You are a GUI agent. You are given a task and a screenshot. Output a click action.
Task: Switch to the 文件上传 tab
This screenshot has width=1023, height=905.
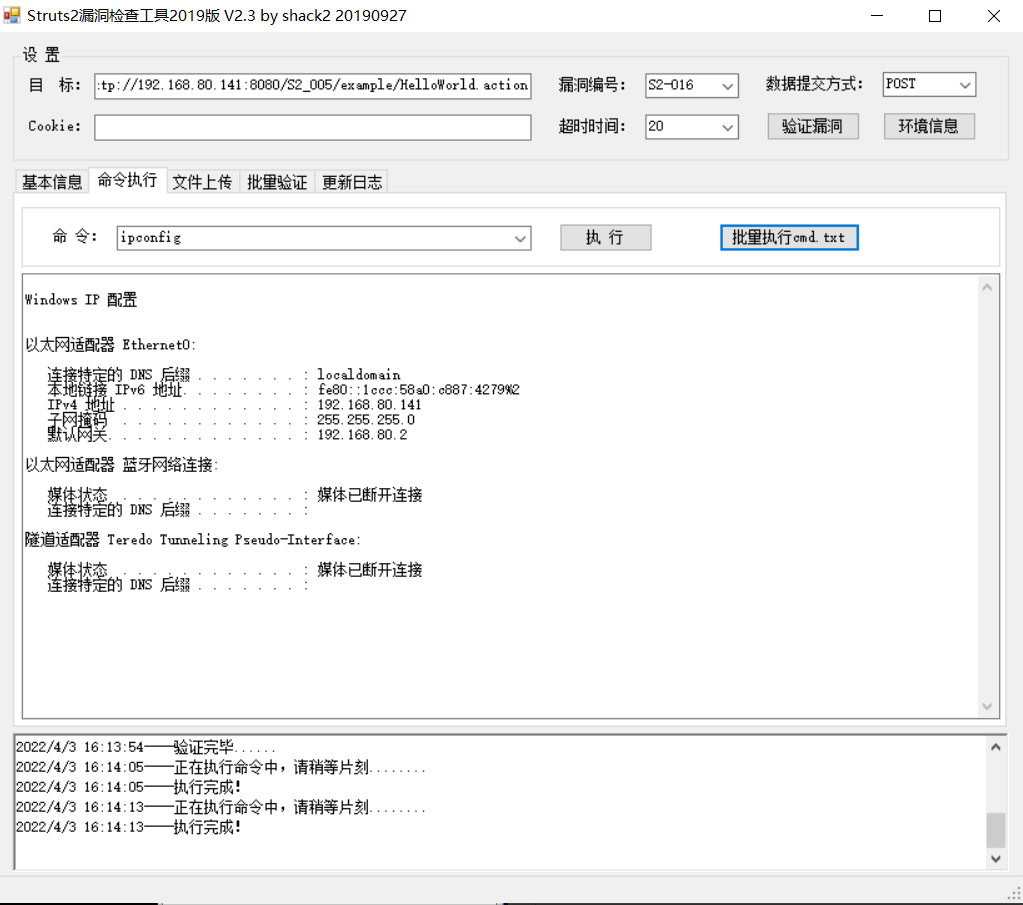pos(202,182)
